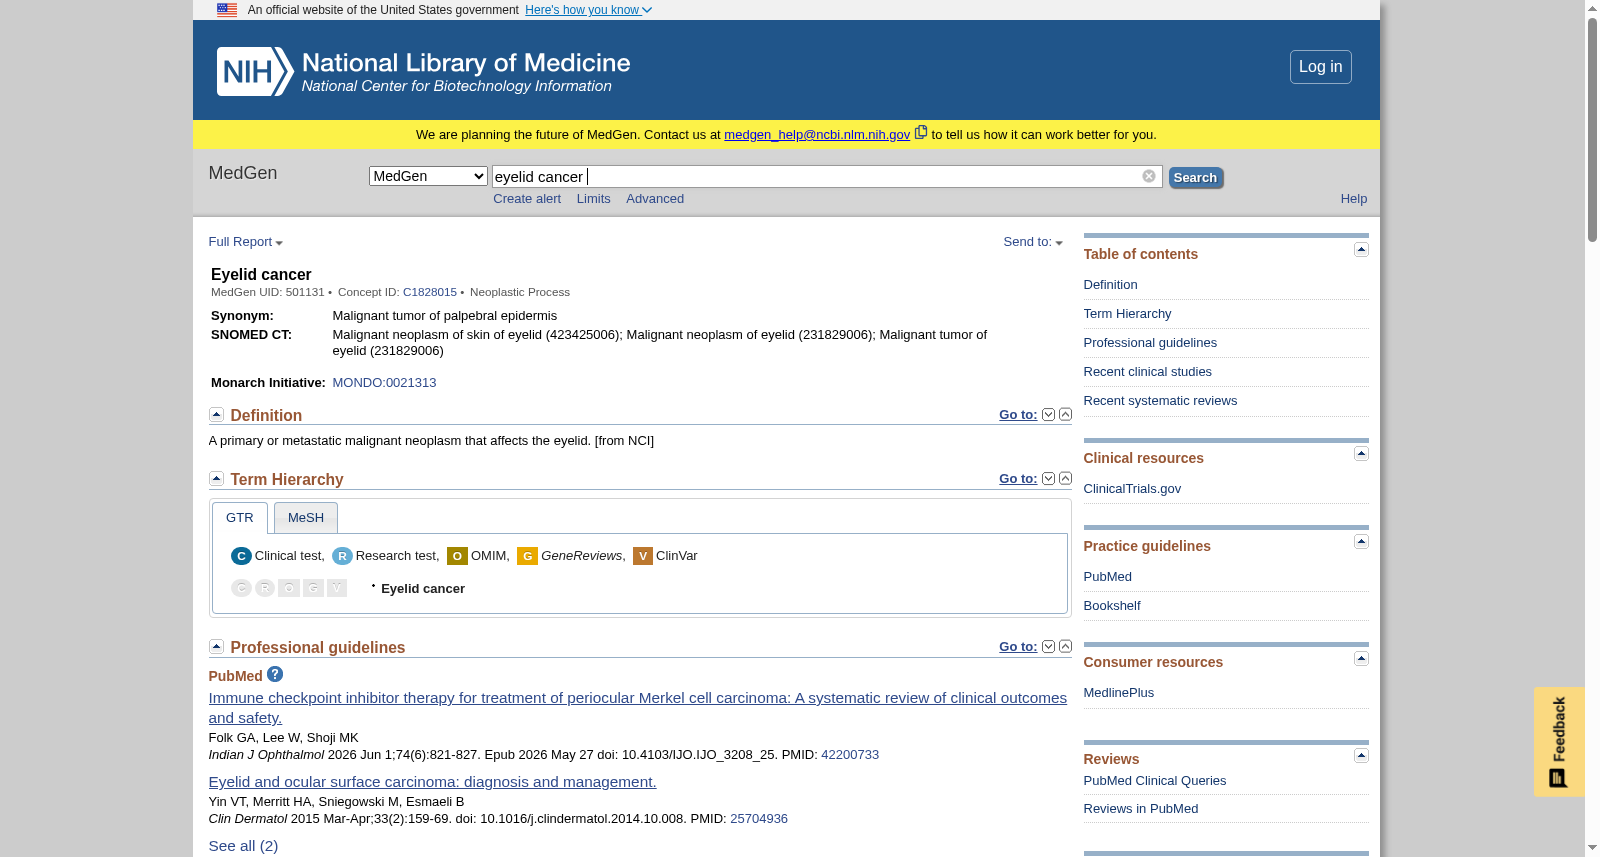Click the Log in button
Viewport: 1600px width, 857px height.
pyautogui.click(x=1320, y=67)
